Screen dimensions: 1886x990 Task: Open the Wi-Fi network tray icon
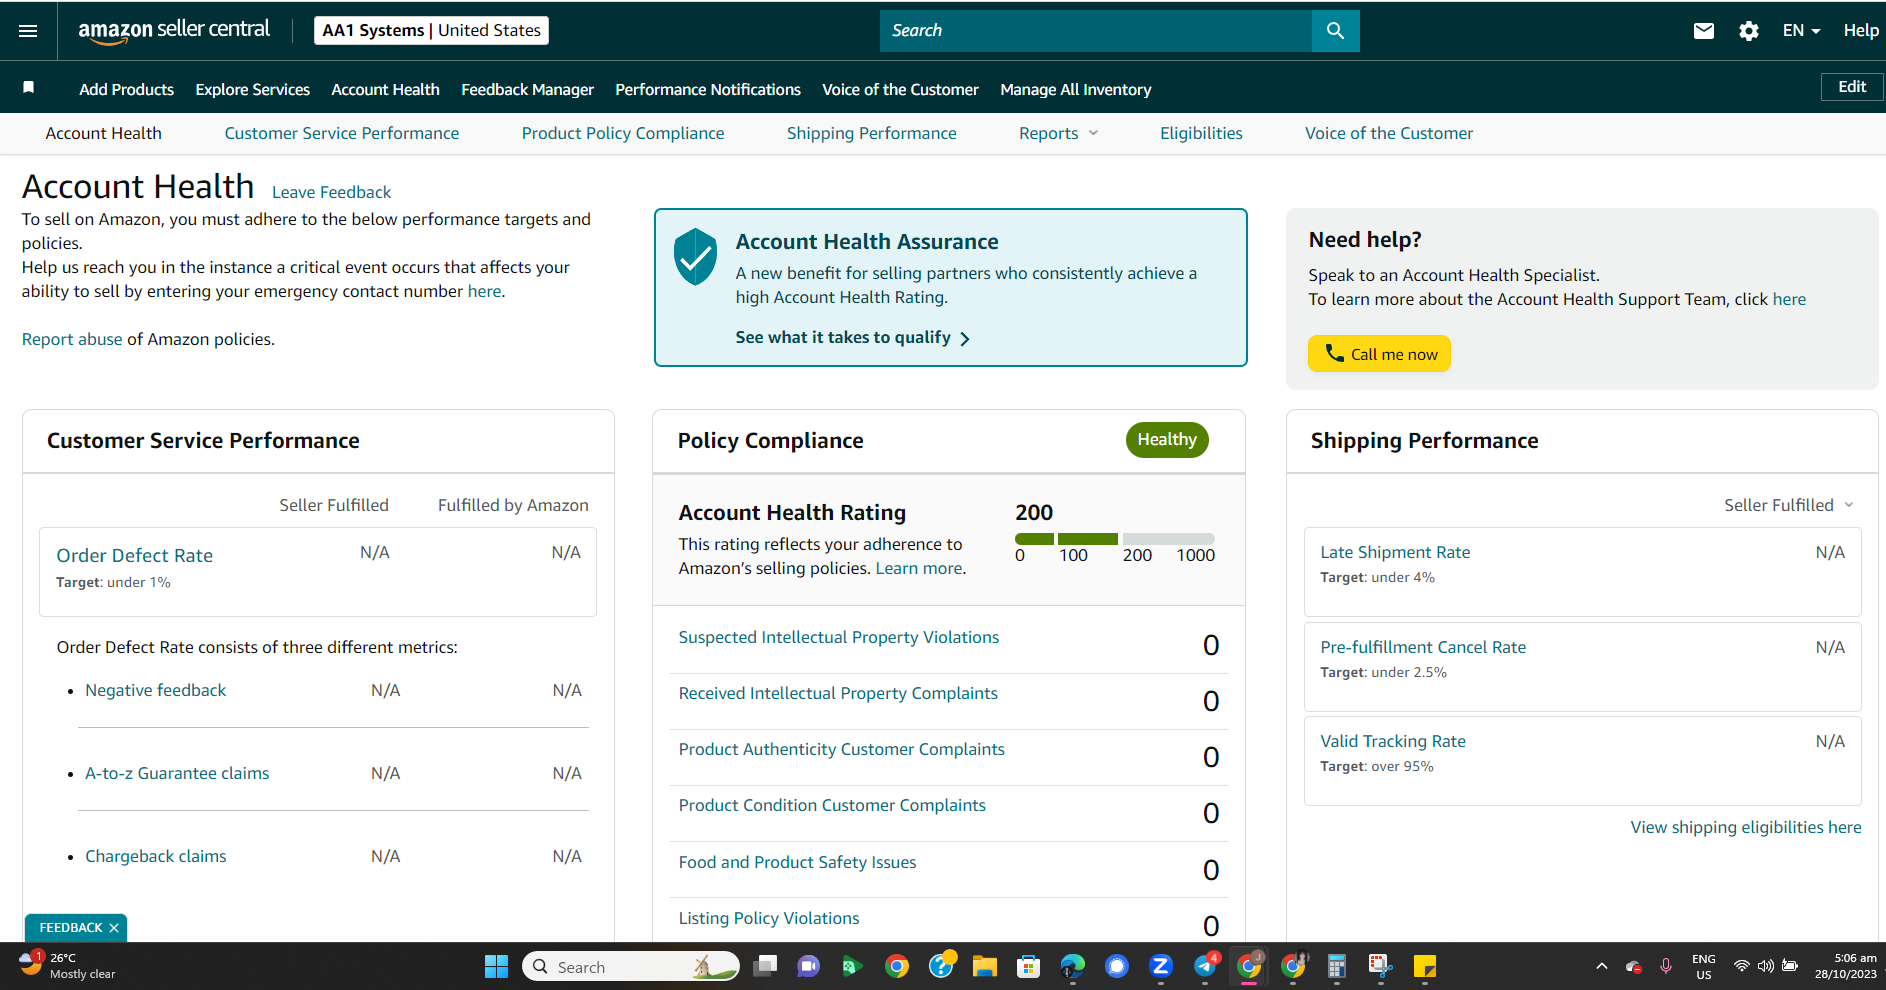(1742, 966)
